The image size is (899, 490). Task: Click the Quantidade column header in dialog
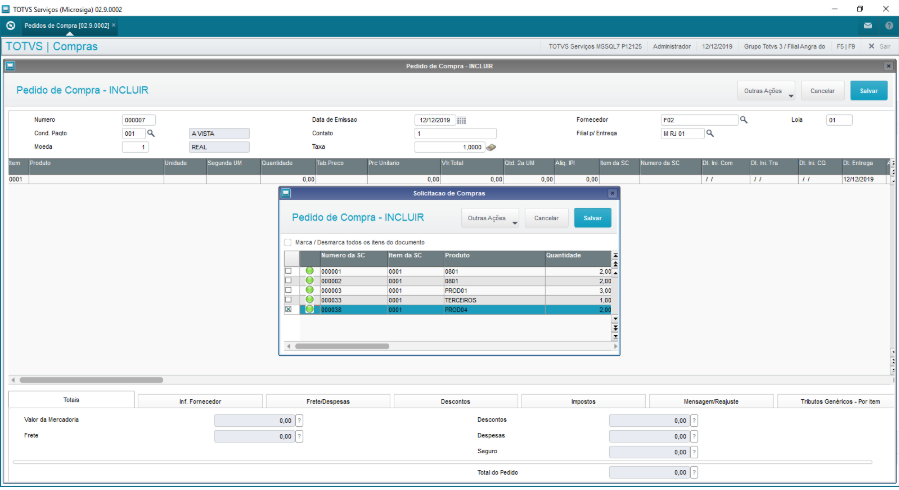(578, 256)
